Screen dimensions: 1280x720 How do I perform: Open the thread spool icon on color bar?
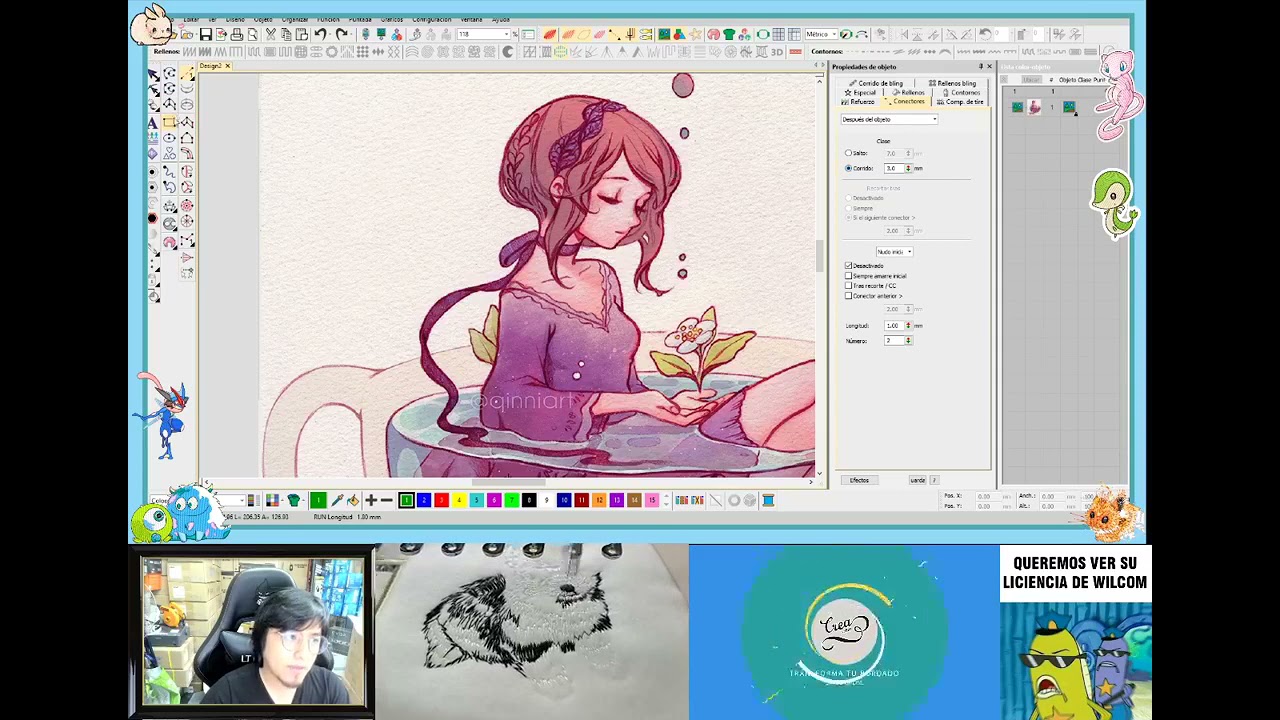click(x=768, y=500)
